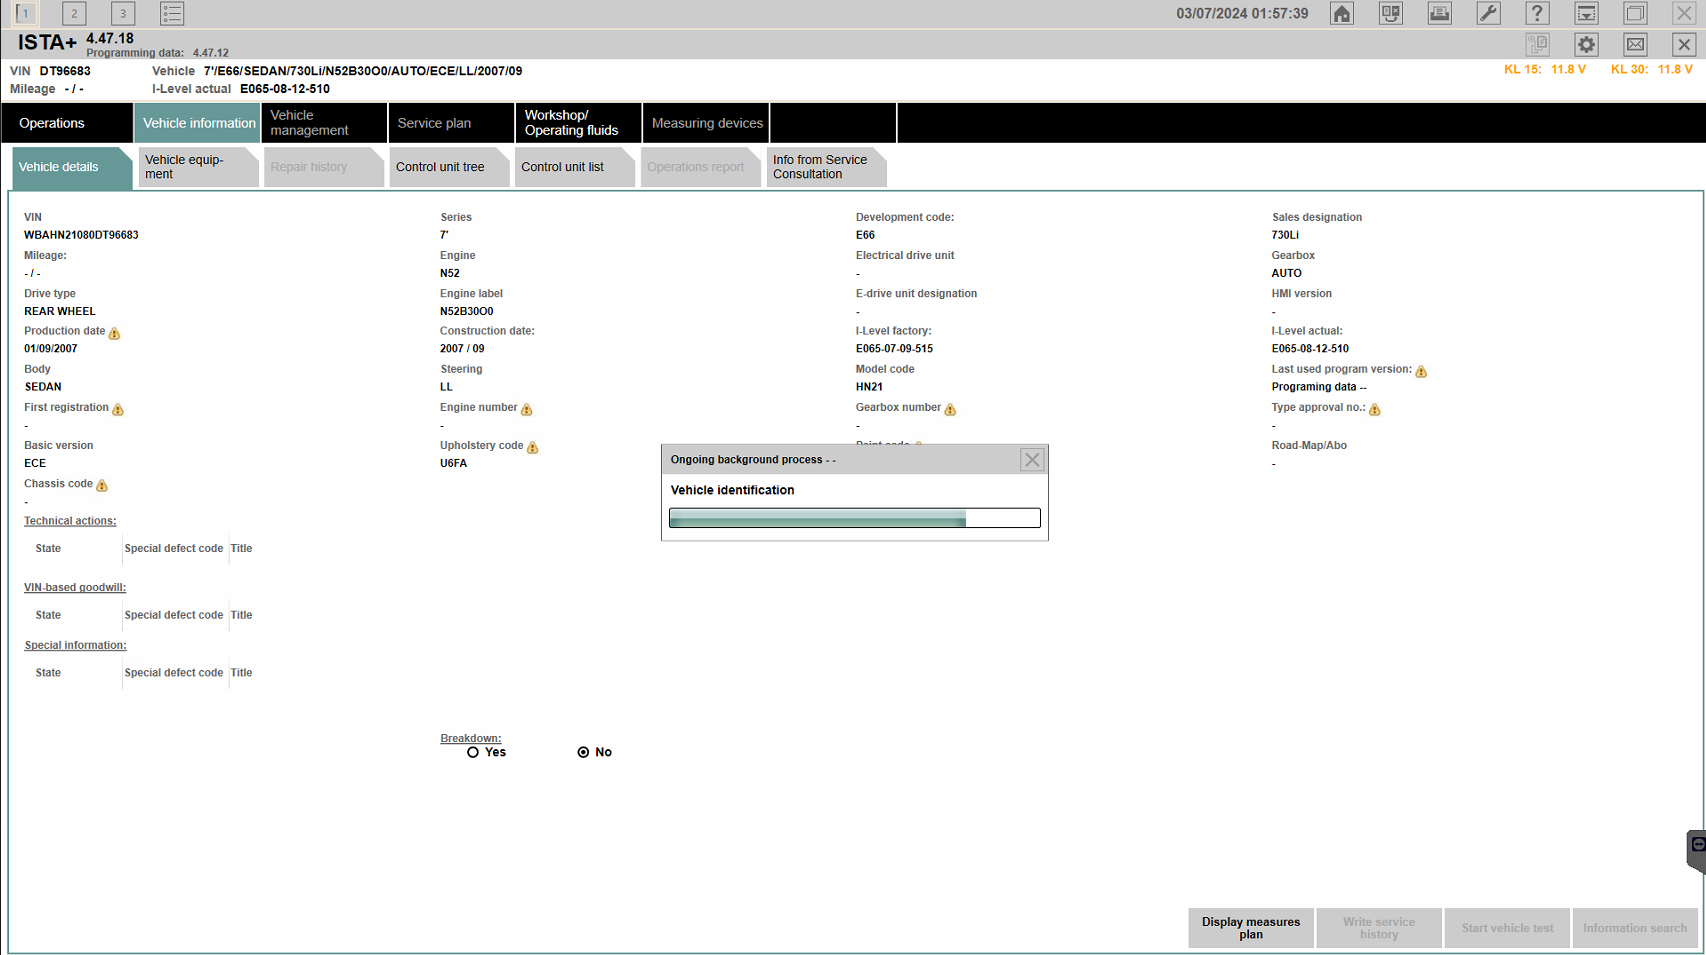Open the Service plan menu
1706x955 pixels.
coord(450,123)
